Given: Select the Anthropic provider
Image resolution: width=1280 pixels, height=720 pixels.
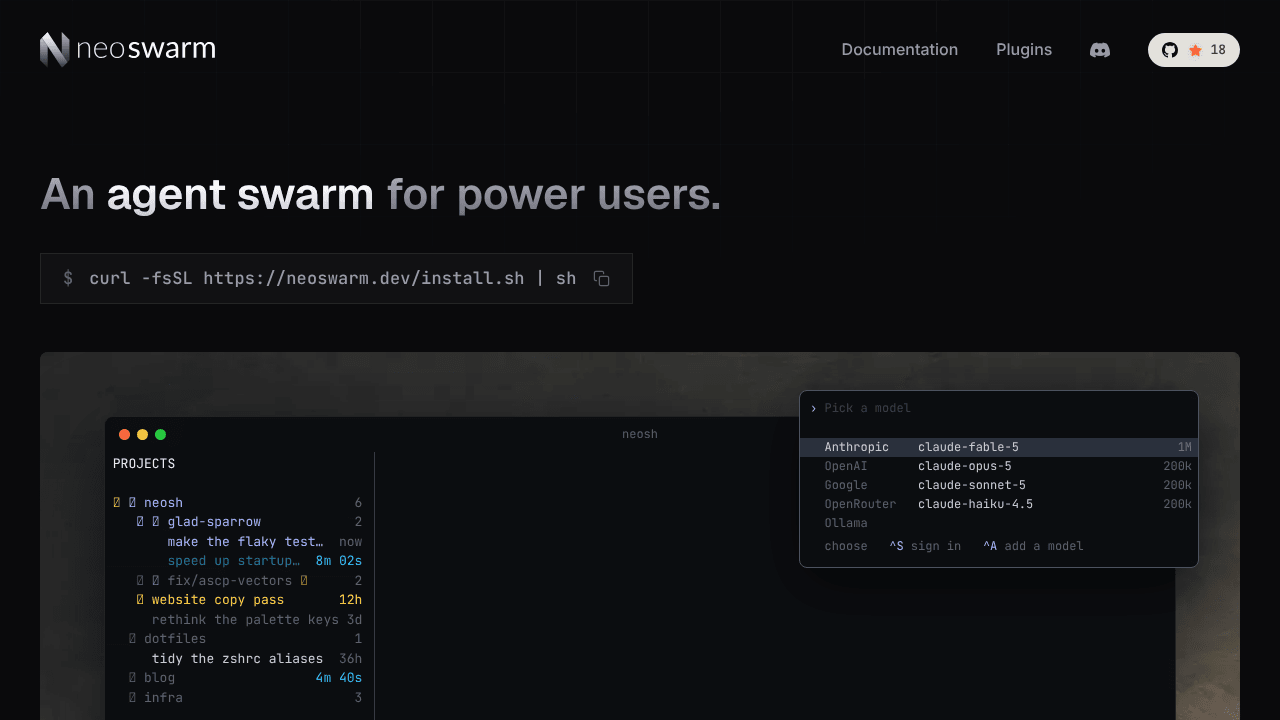Looking at the screenshot, I should click(x=856, y=447).
